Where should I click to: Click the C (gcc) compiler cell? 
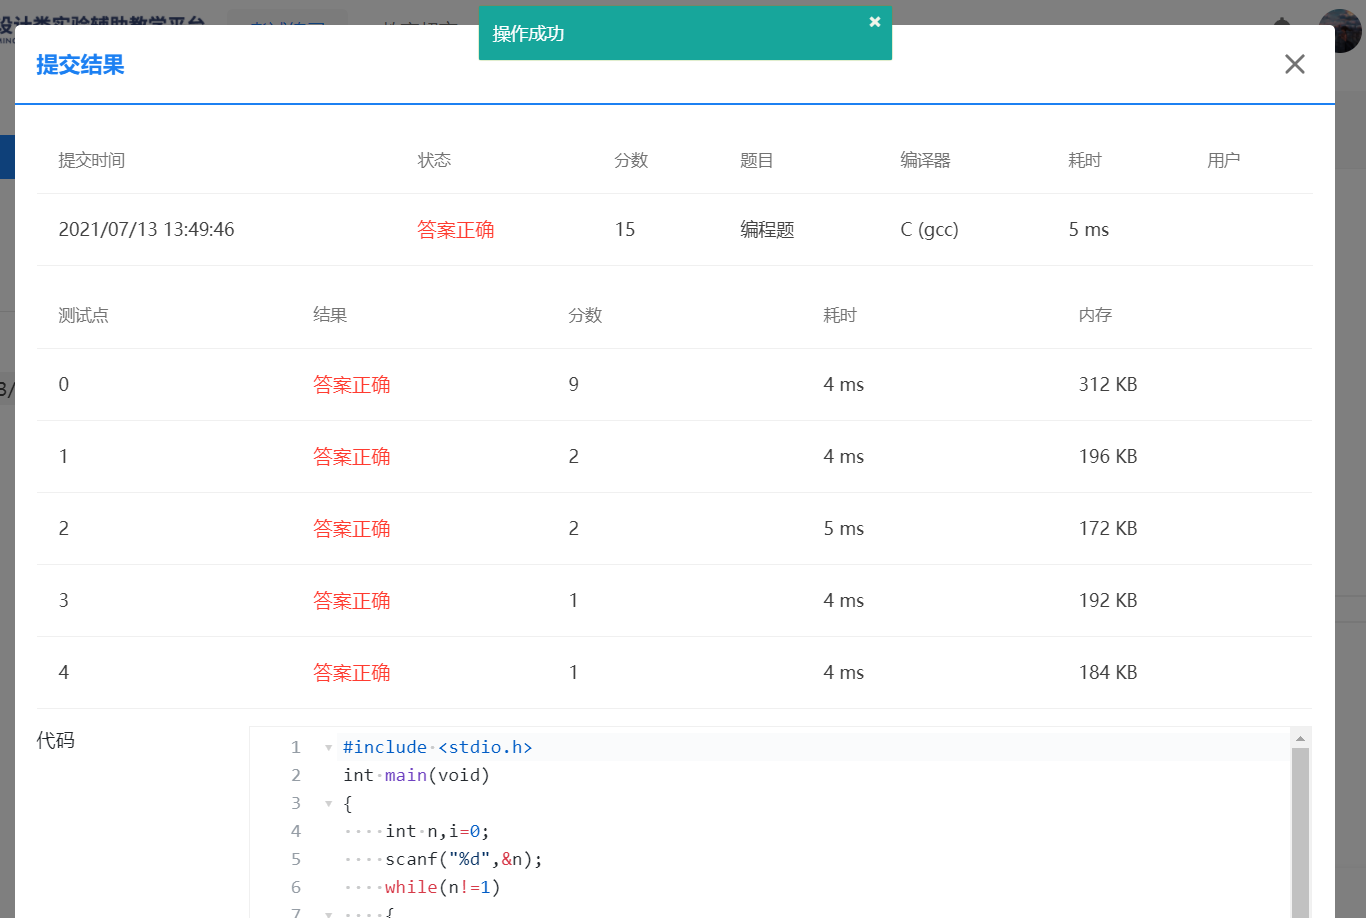click(929, 230)
